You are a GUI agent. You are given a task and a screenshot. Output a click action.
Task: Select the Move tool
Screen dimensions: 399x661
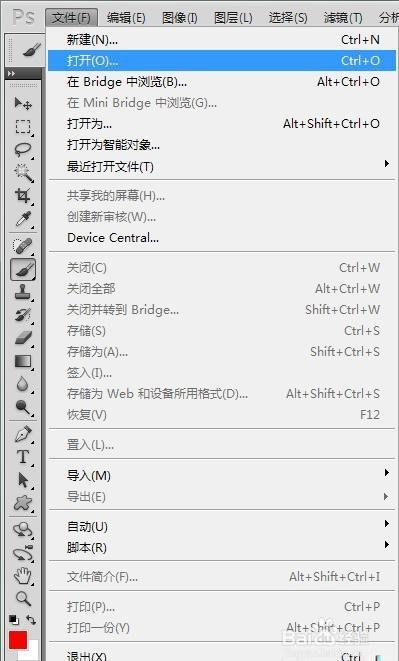tap(23, 103)
